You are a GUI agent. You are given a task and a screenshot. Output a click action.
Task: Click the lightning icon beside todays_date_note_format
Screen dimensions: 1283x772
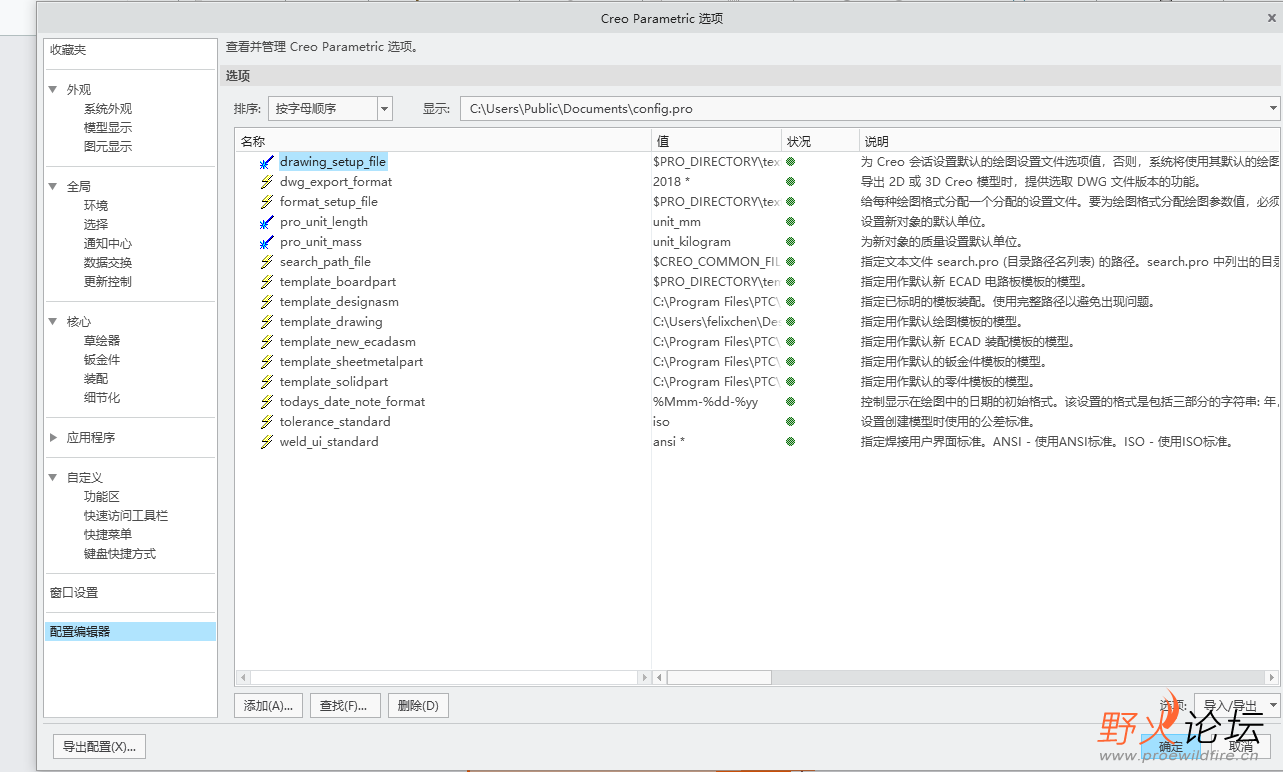pyautogui.click(x=266, y=402)
